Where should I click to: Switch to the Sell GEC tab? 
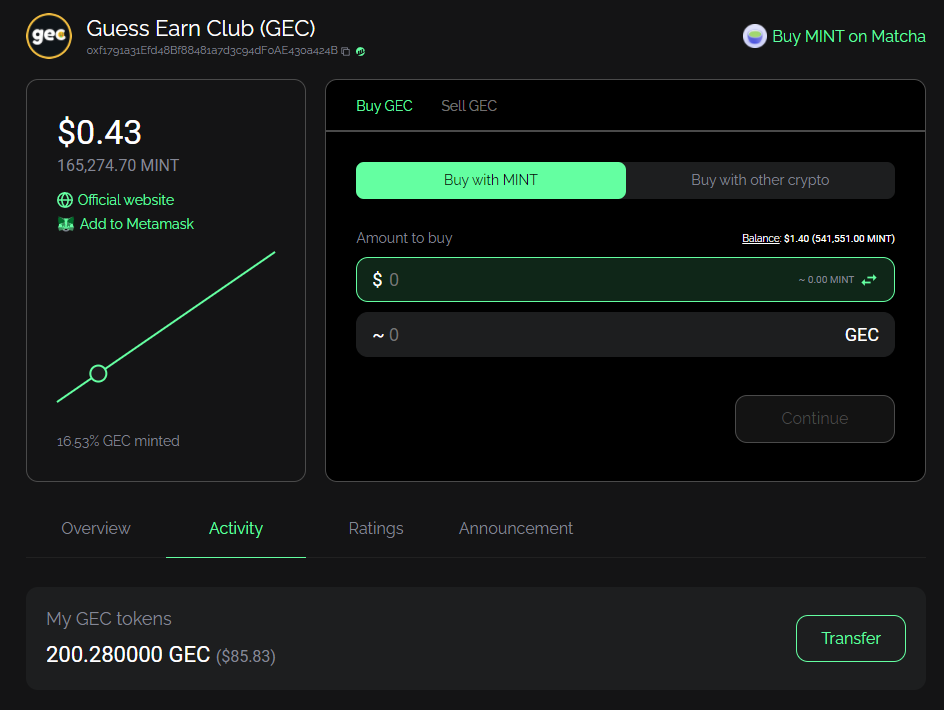click(x=469, y=106)
